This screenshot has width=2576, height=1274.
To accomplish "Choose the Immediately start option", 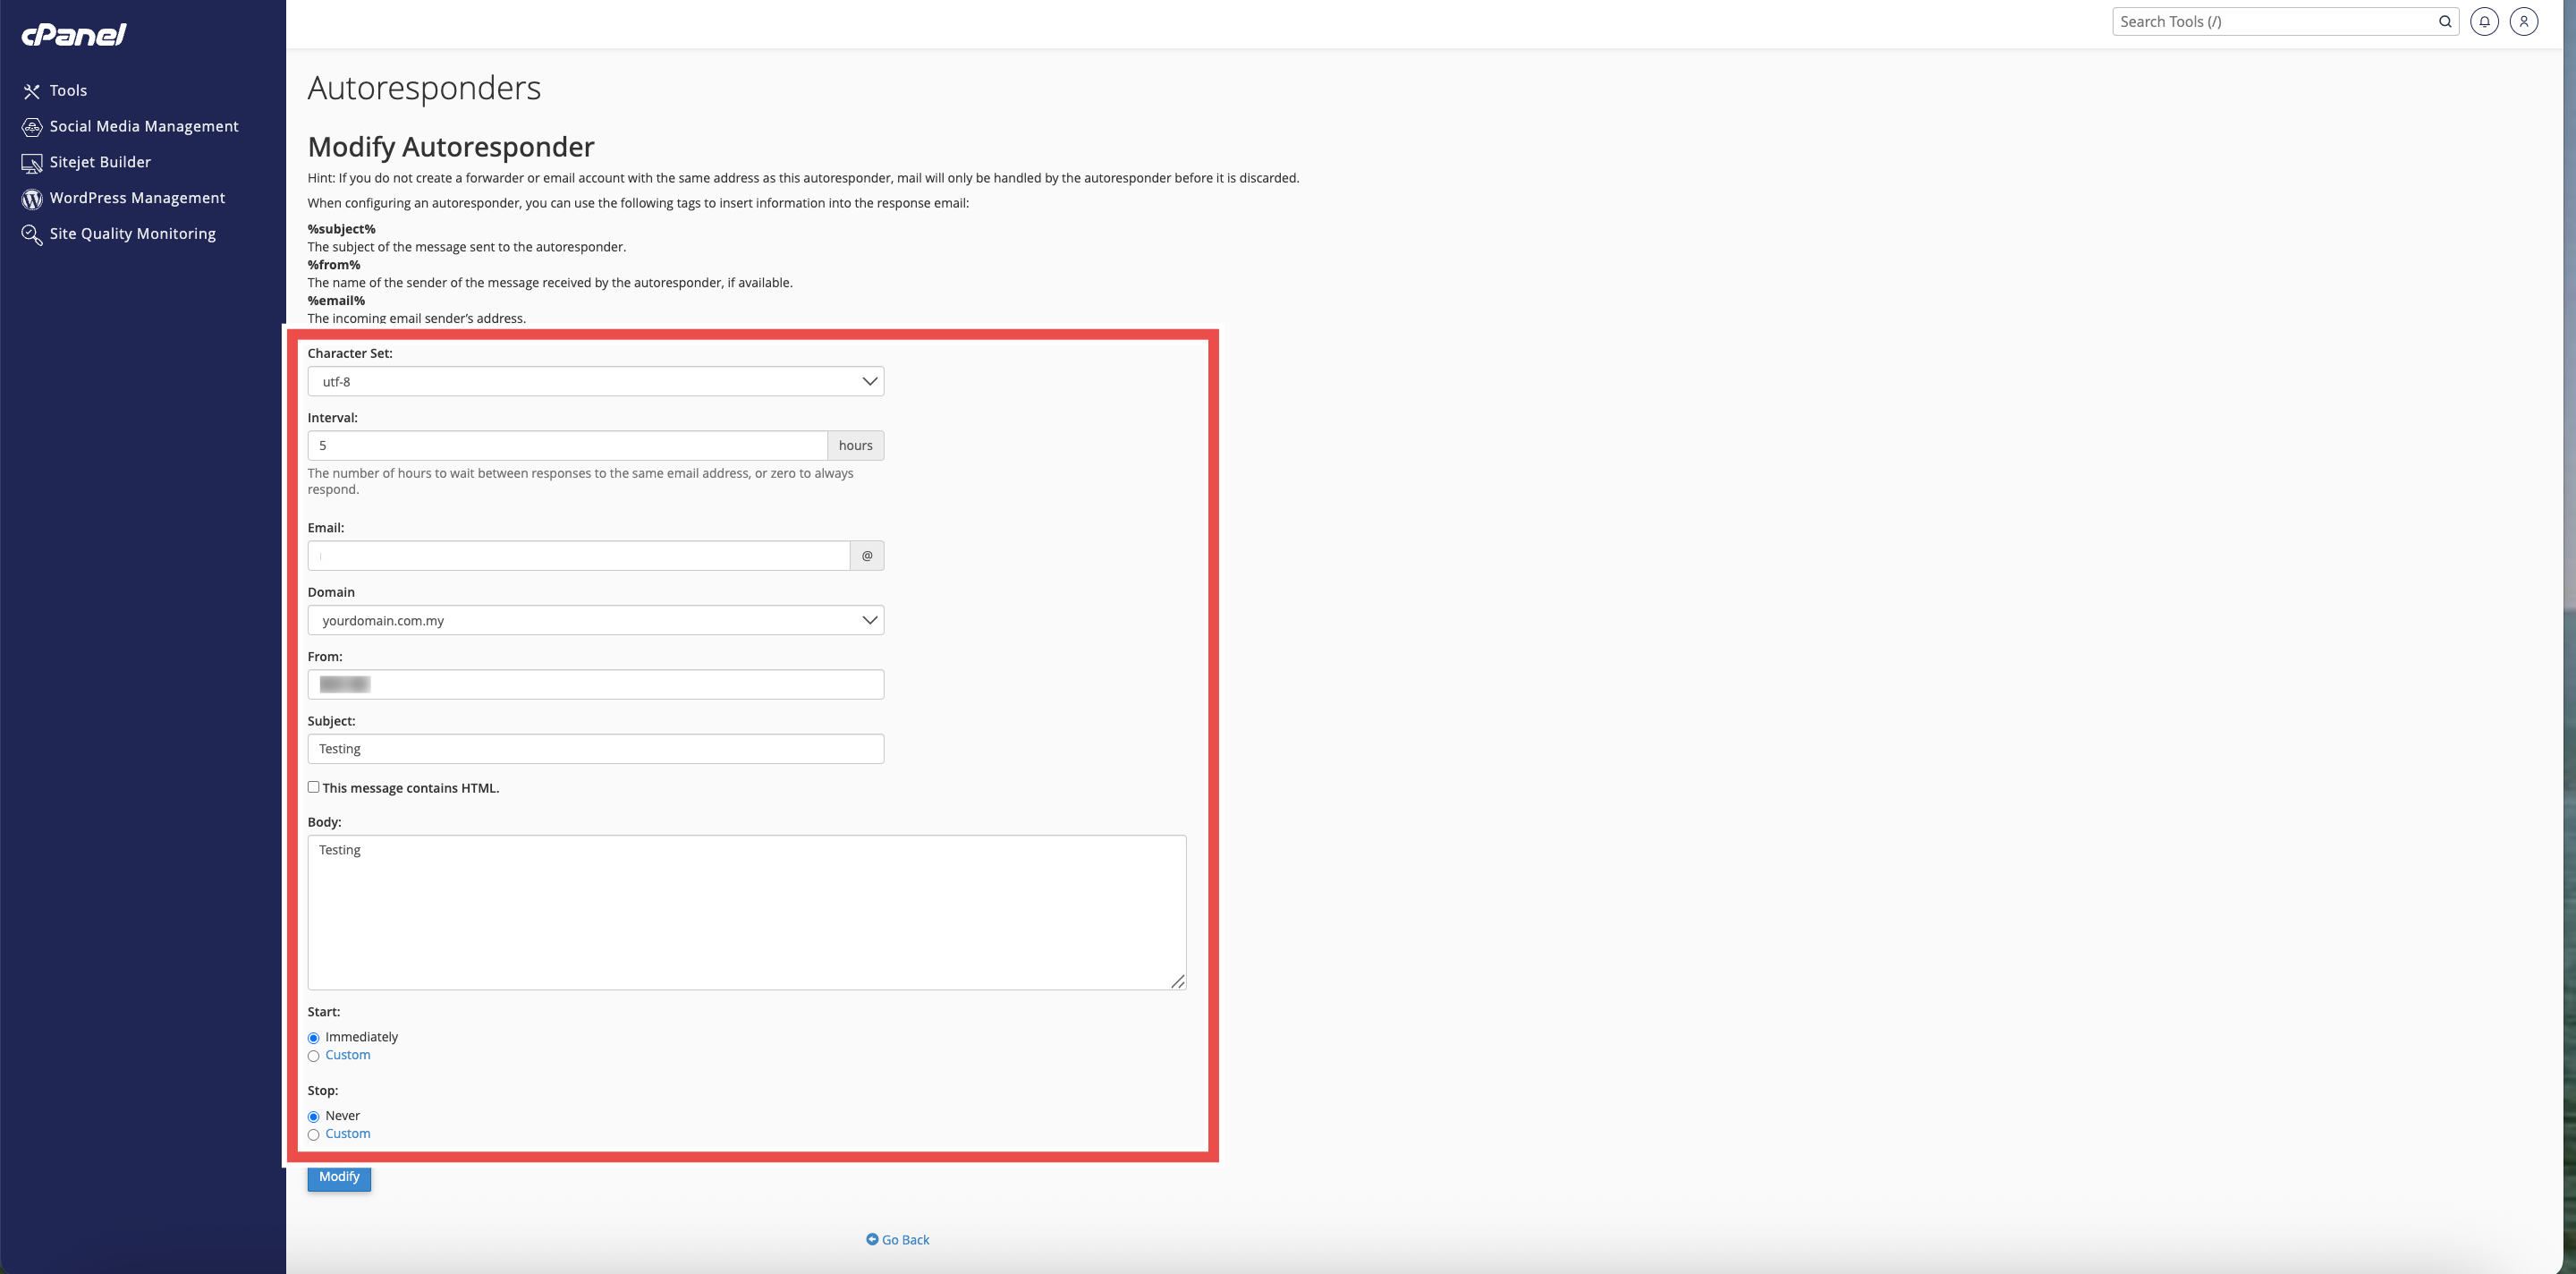I will (x=314, y=1038).
